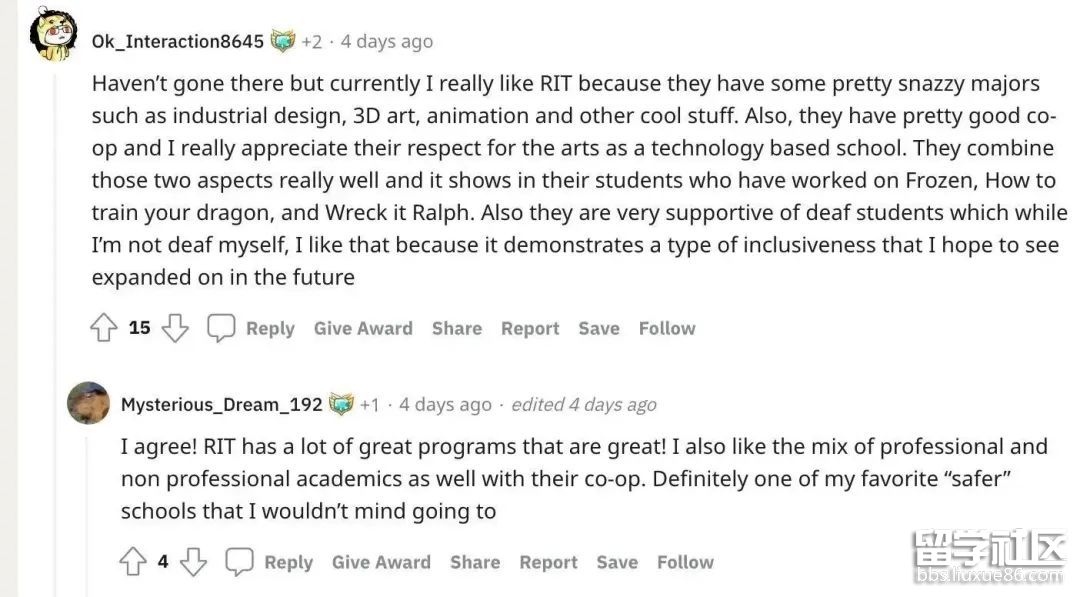This screenshot has width=1080, height=597.
Task: Save Mysterious_Dream_192's reply
Action: [x=617, y=562]
